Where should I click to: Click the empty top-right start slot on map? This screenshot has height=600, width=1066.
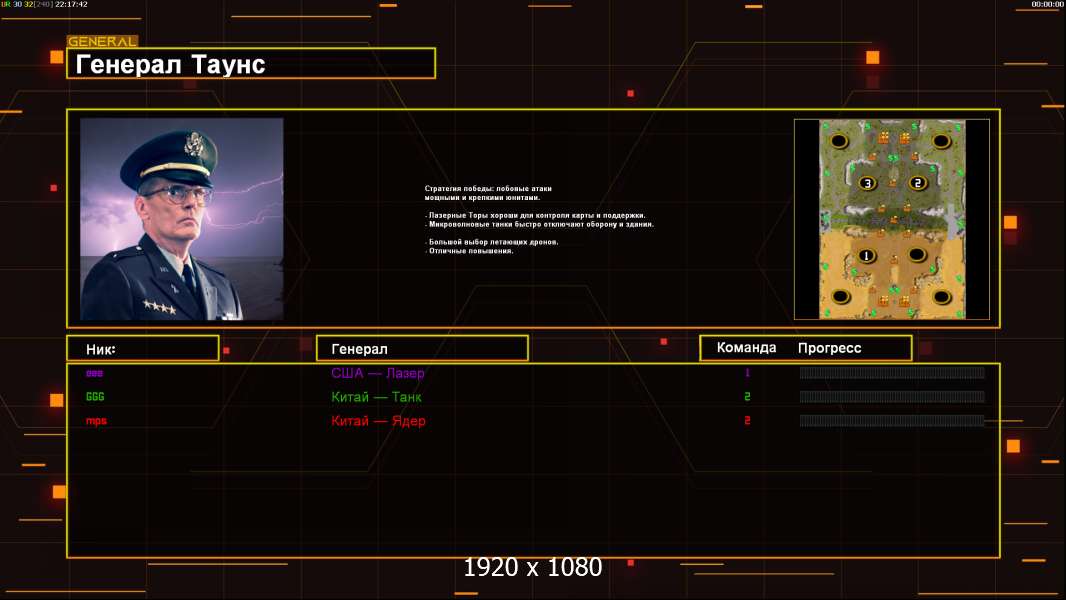(x=942, y=141)
